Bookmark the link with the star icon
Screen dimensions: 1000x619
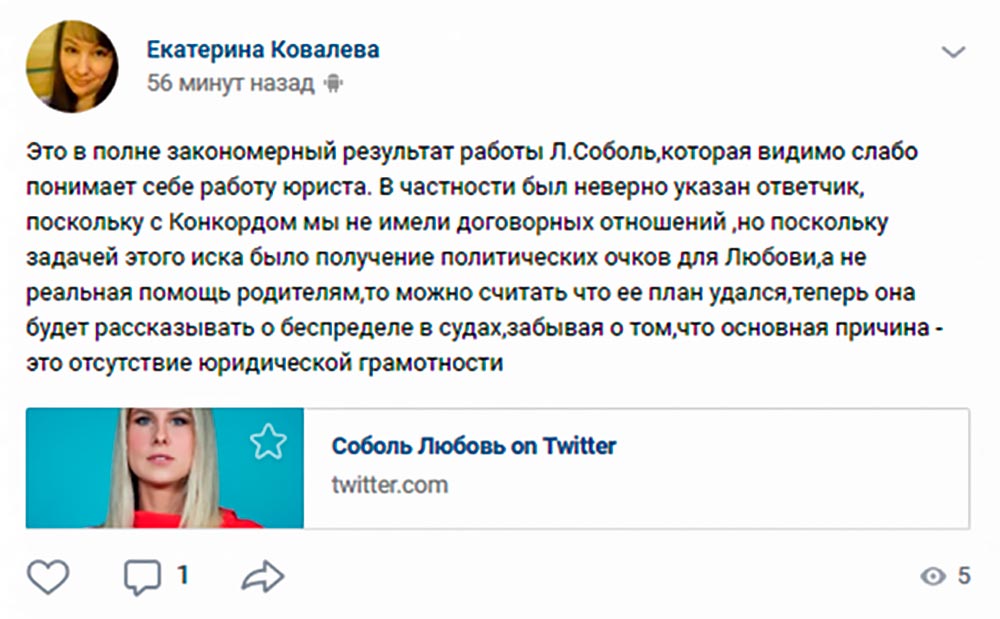coord(268,441)
